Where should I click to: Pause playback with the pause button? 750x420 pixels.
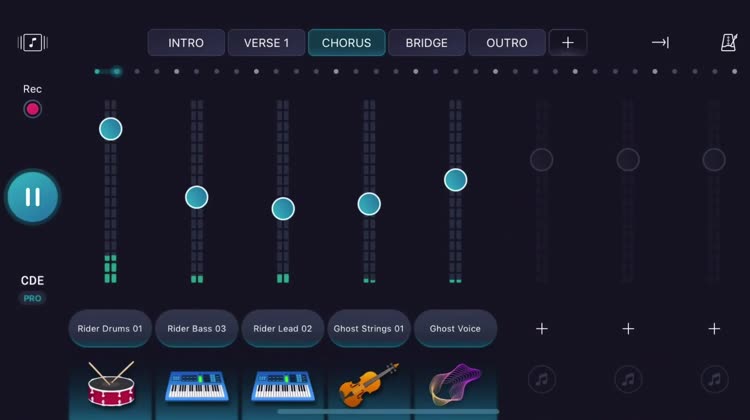pos(33,197)
